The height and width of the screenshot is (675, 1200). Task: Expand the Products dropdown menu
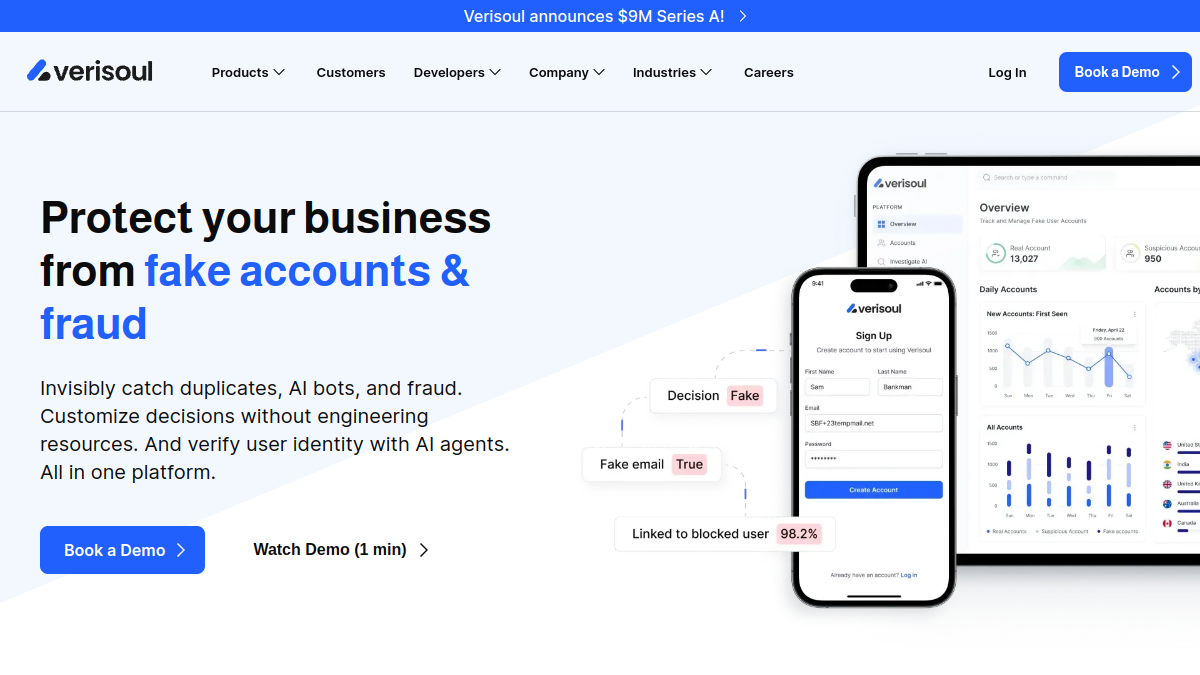pyautogui.click(x=248, y=72)
